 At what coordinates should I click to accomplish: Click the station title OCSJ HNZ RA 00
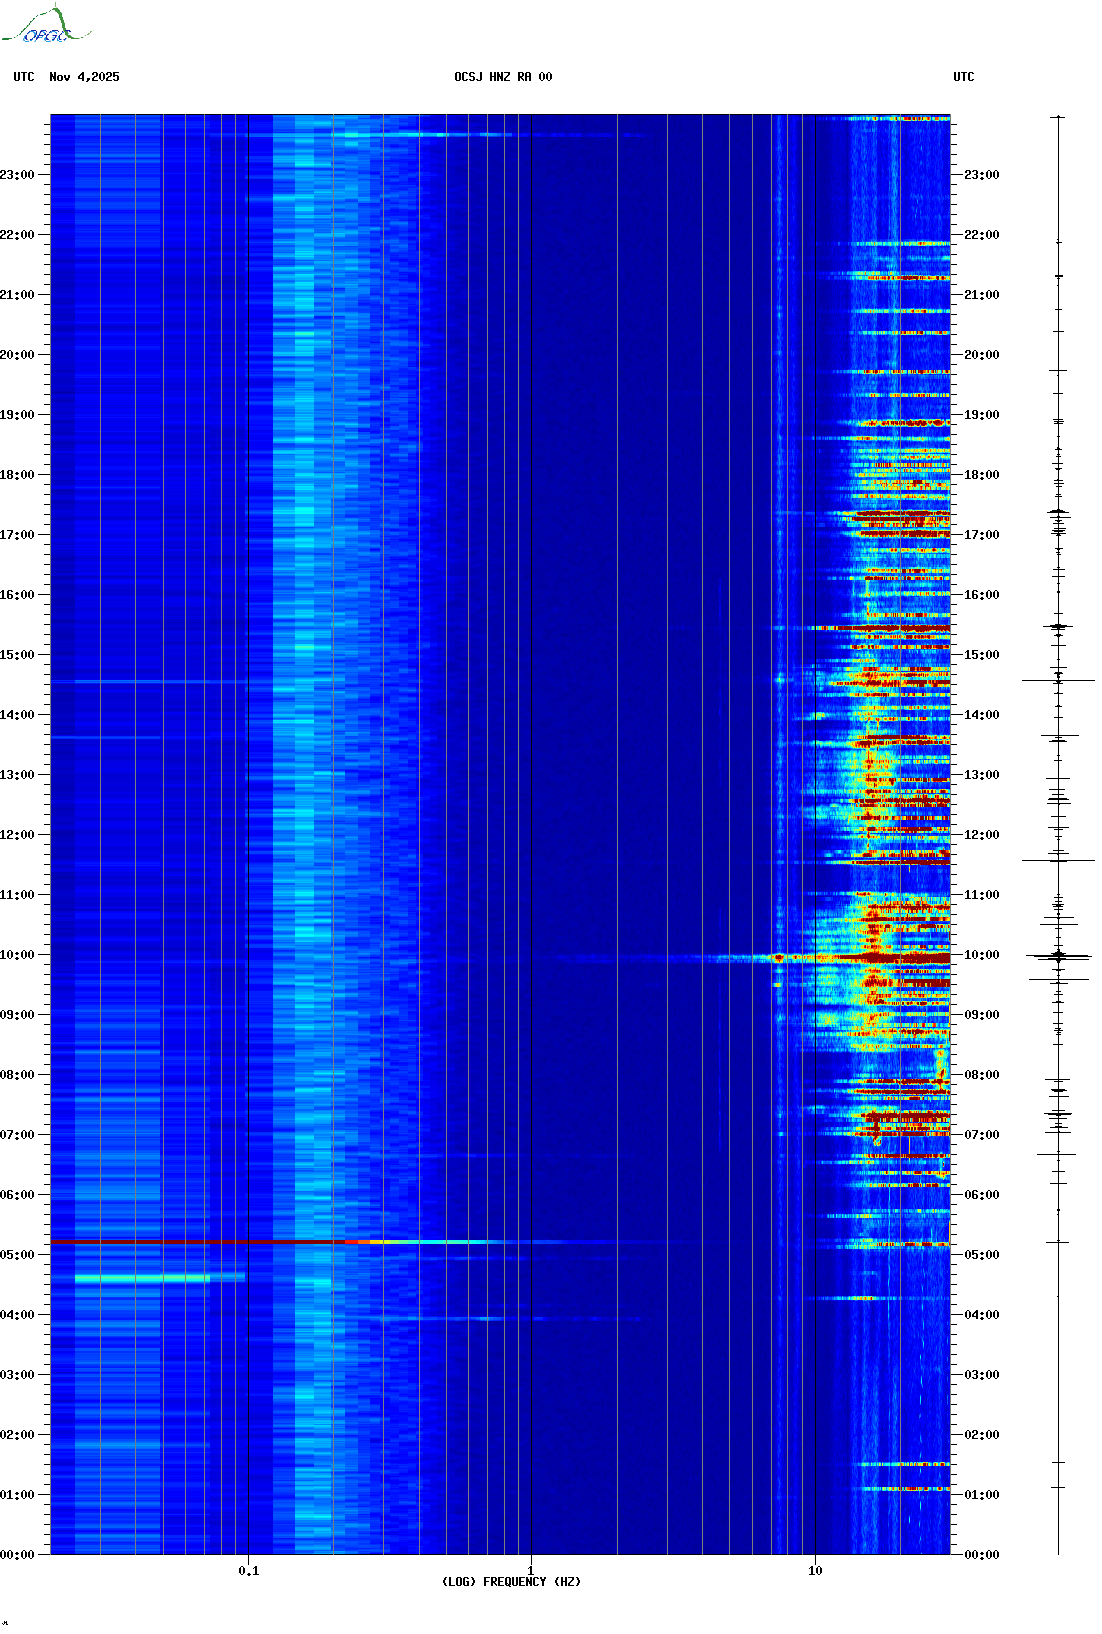502,77
